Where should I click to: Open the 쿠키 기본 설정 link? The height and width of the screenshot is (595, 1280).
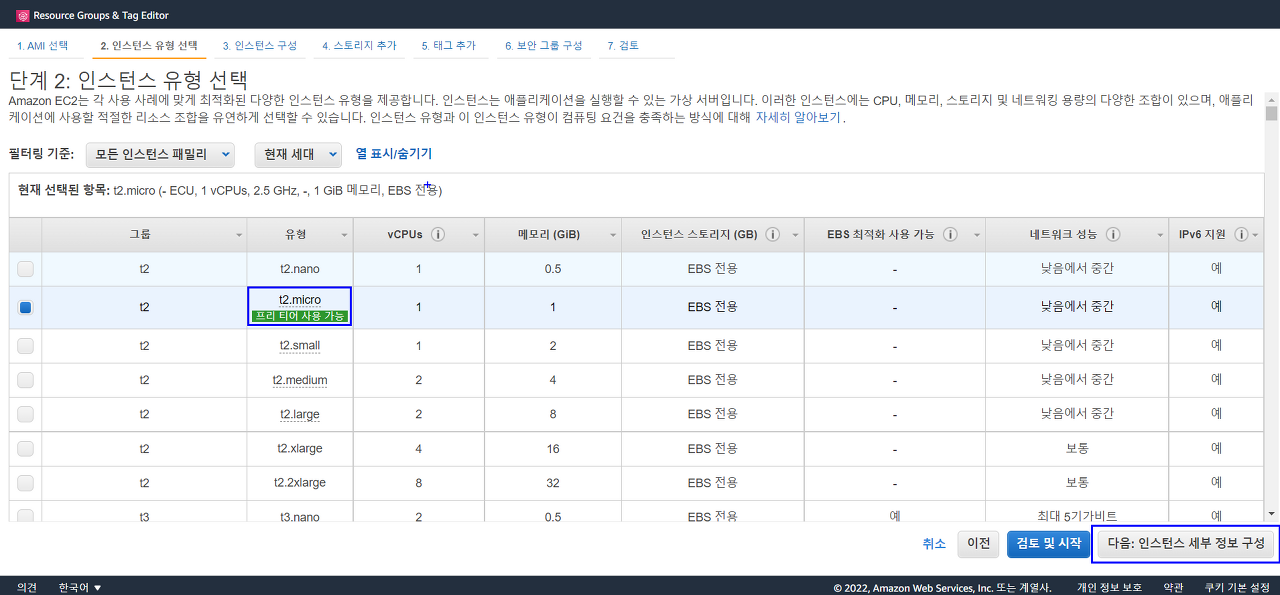pos(1237,587)
